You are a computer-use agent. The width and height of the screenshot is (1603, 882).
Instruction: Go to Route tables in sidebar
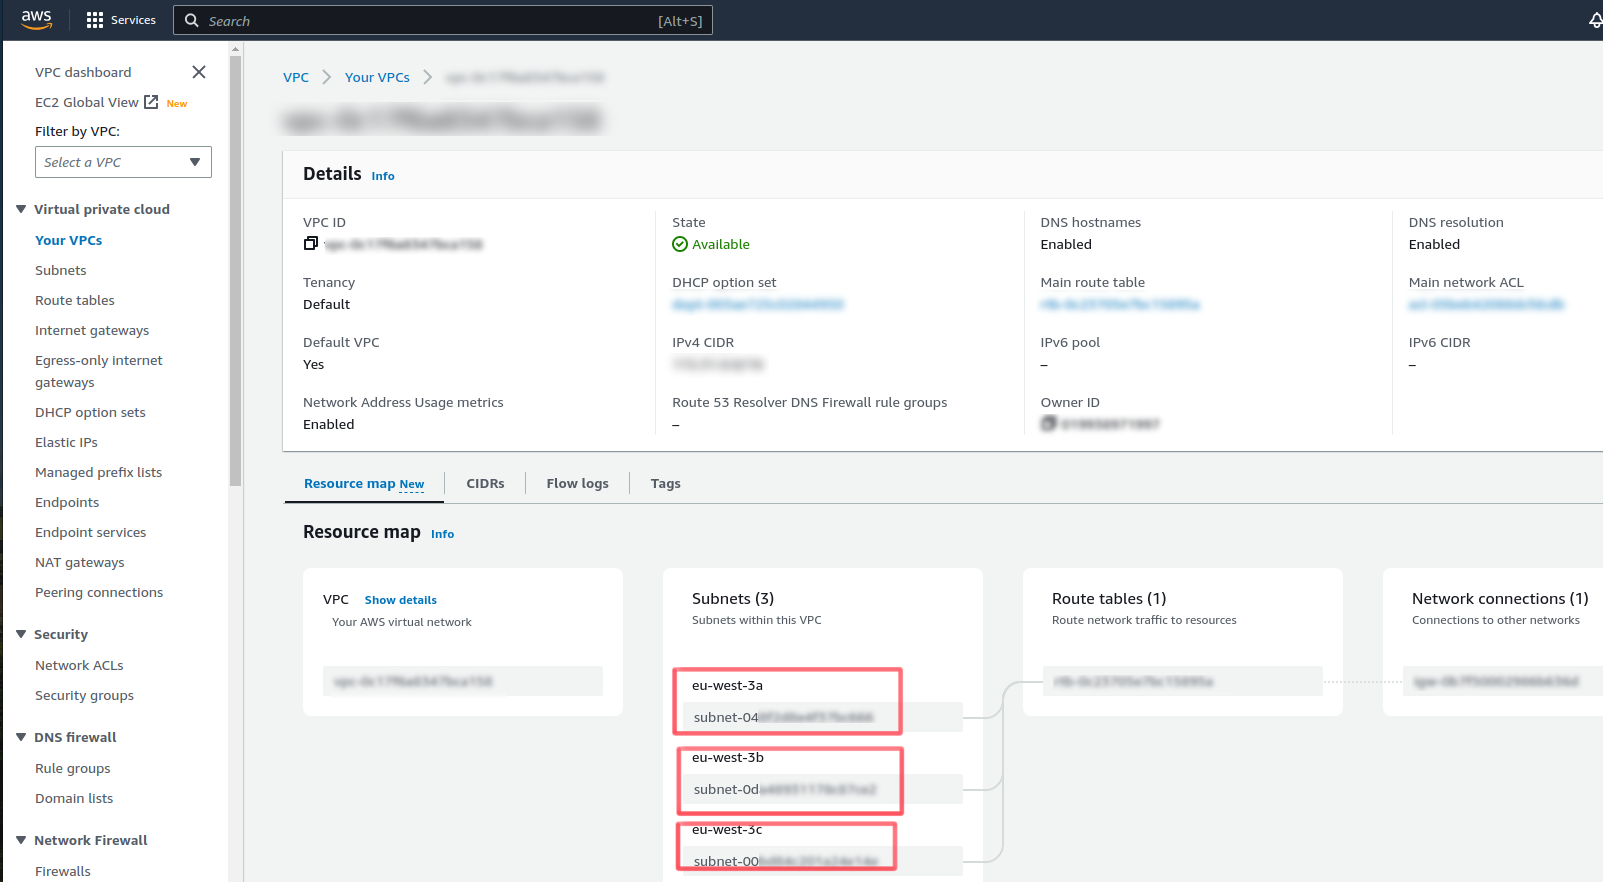pyautogui.click(x=75, y=300)
